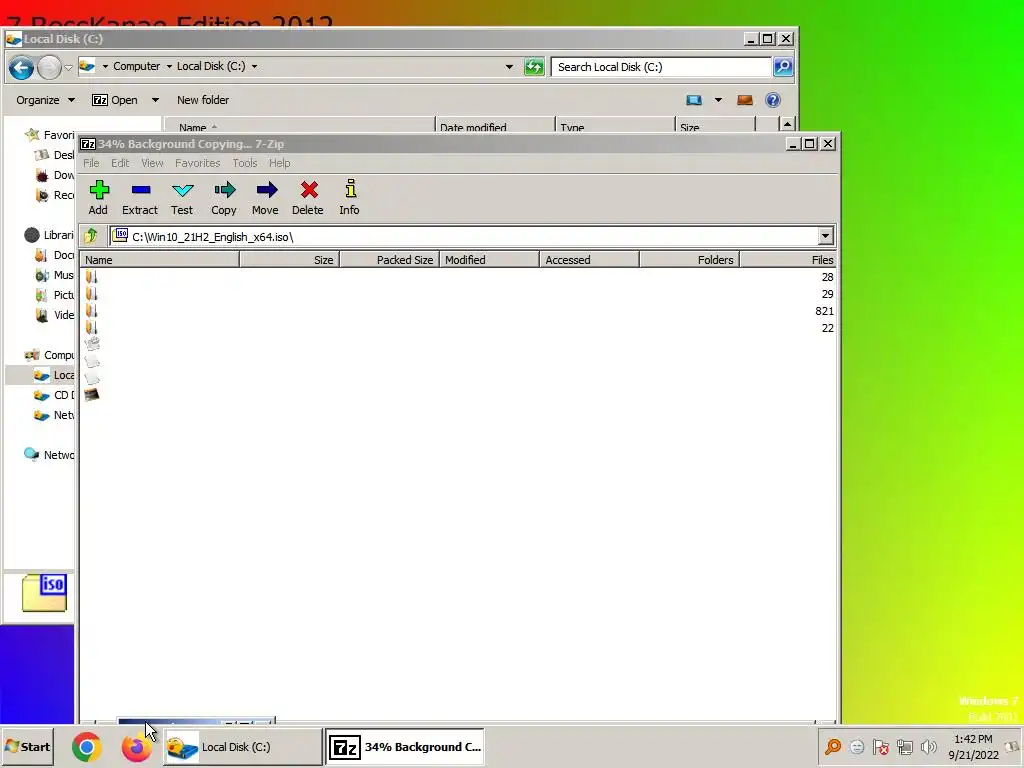Open the 7-Zip address path dropdown
The height and width of the screenshot is (768, 1024).
coord(825,236)
